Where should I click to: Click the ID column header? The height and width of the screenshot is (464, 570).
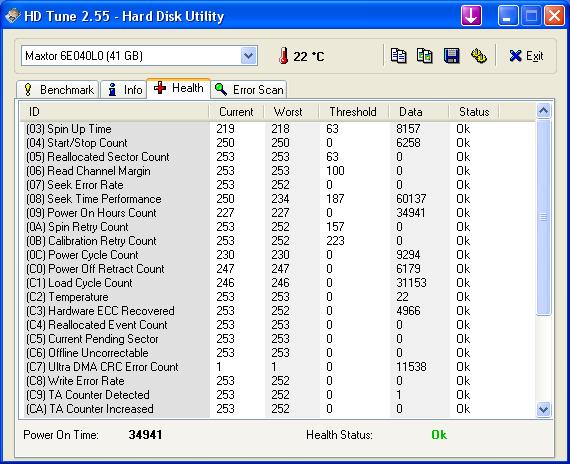pyautogui.click(x=114, y=112)
